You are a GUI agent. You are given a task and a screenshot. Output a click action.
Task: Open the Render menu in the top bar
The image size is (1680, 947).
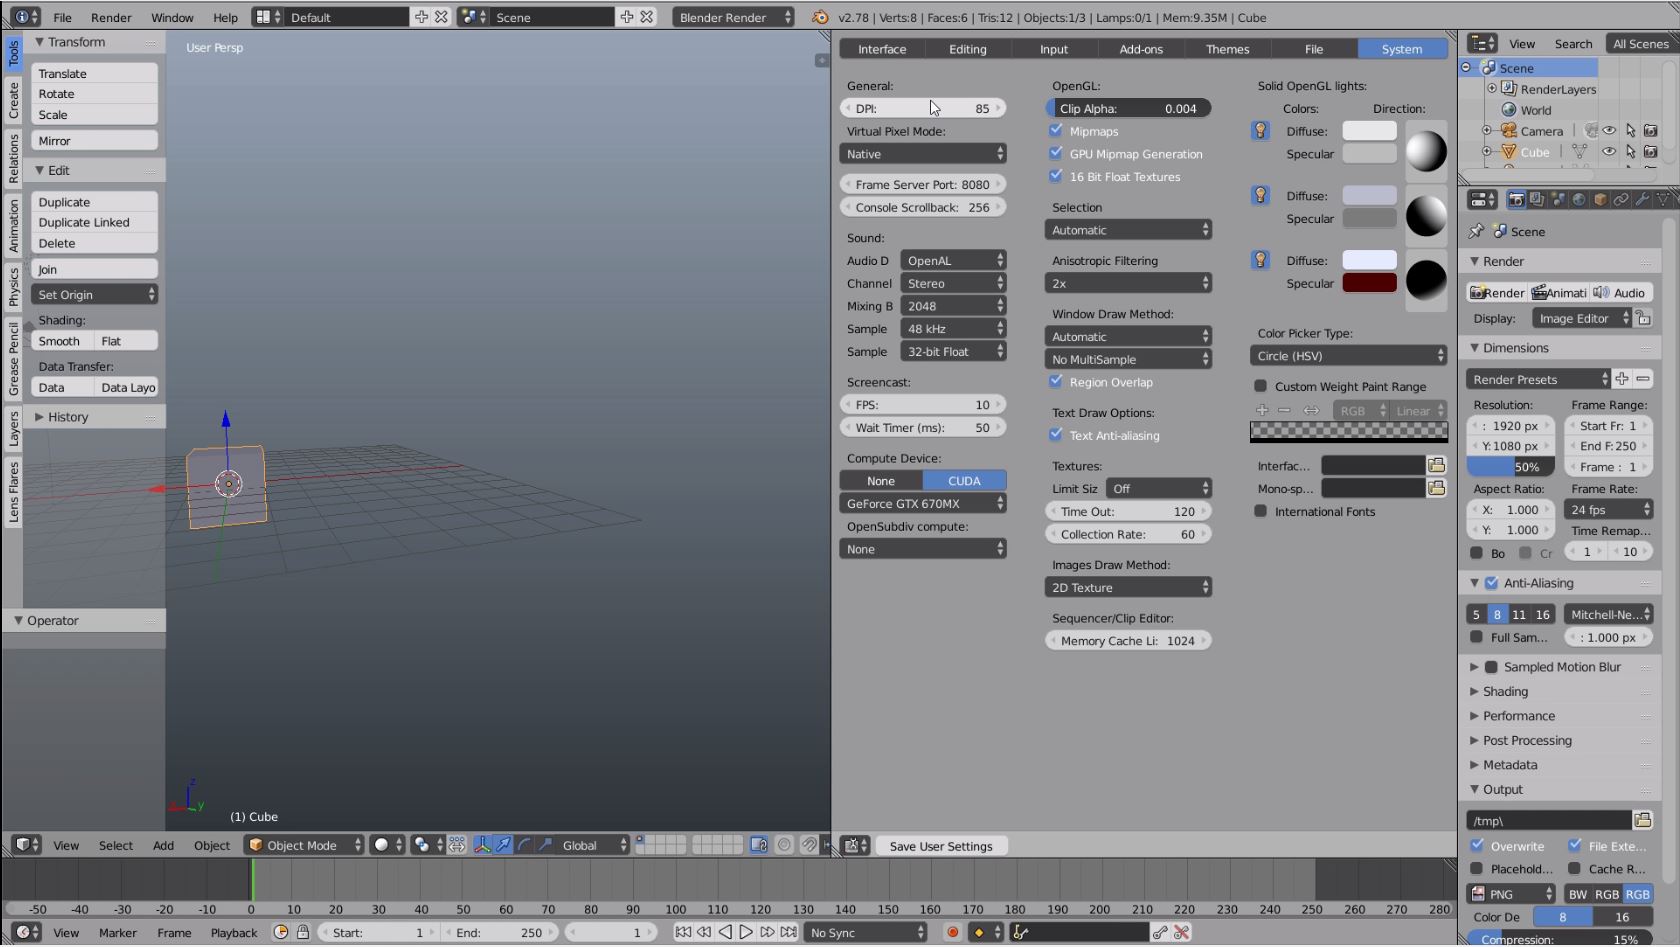pyautogui.click(x=111, y=17)
